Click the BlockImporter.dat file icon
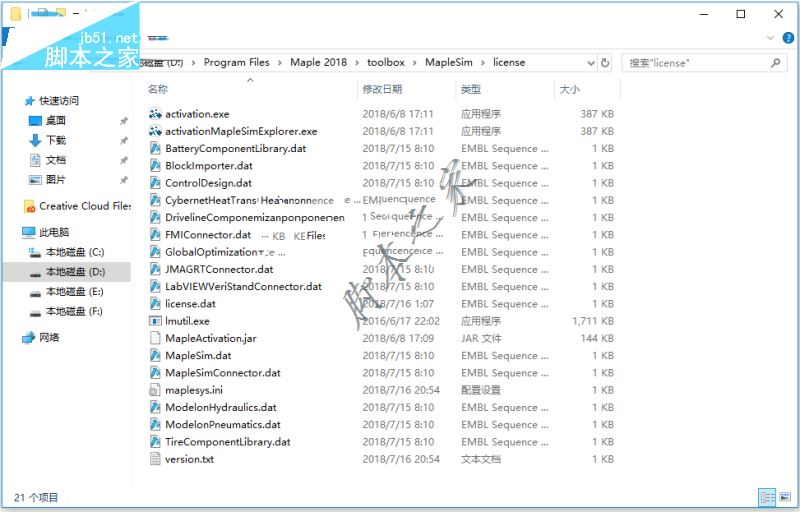Screen dimensions: 800x512 coord(155,166)
